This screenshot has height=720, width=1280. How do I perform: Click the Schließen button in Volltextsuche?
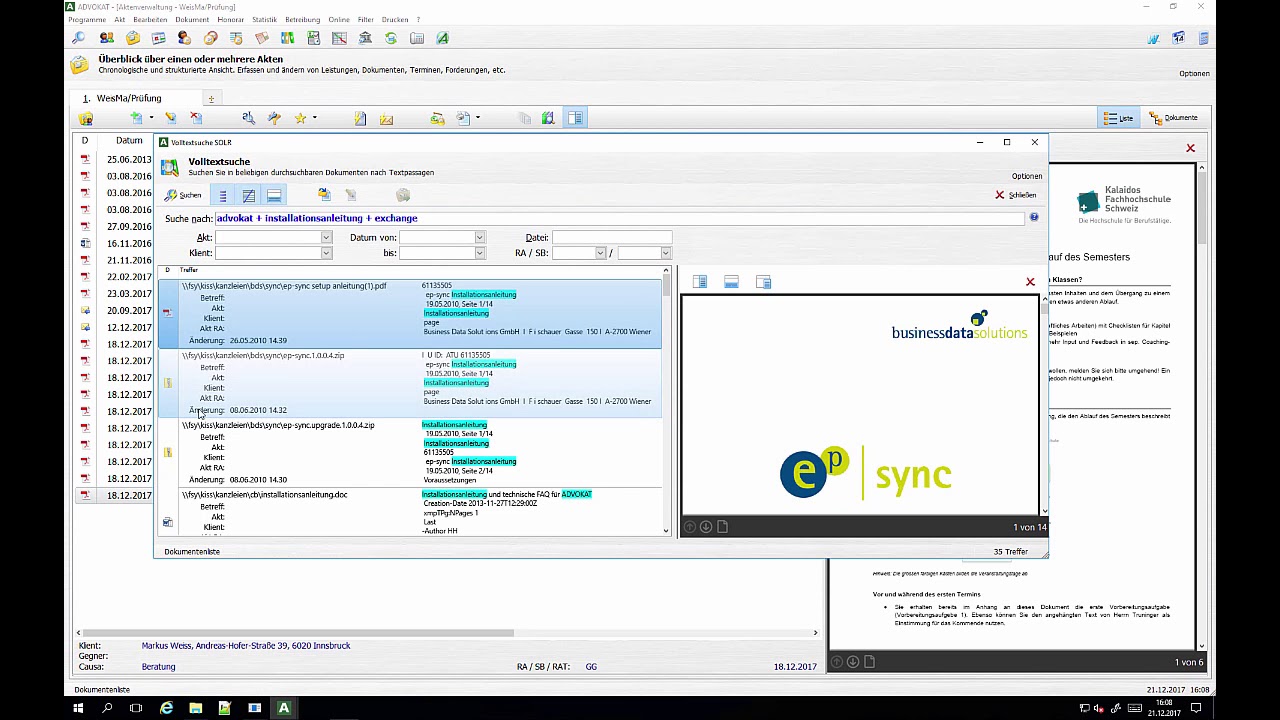click(1016, 195)
